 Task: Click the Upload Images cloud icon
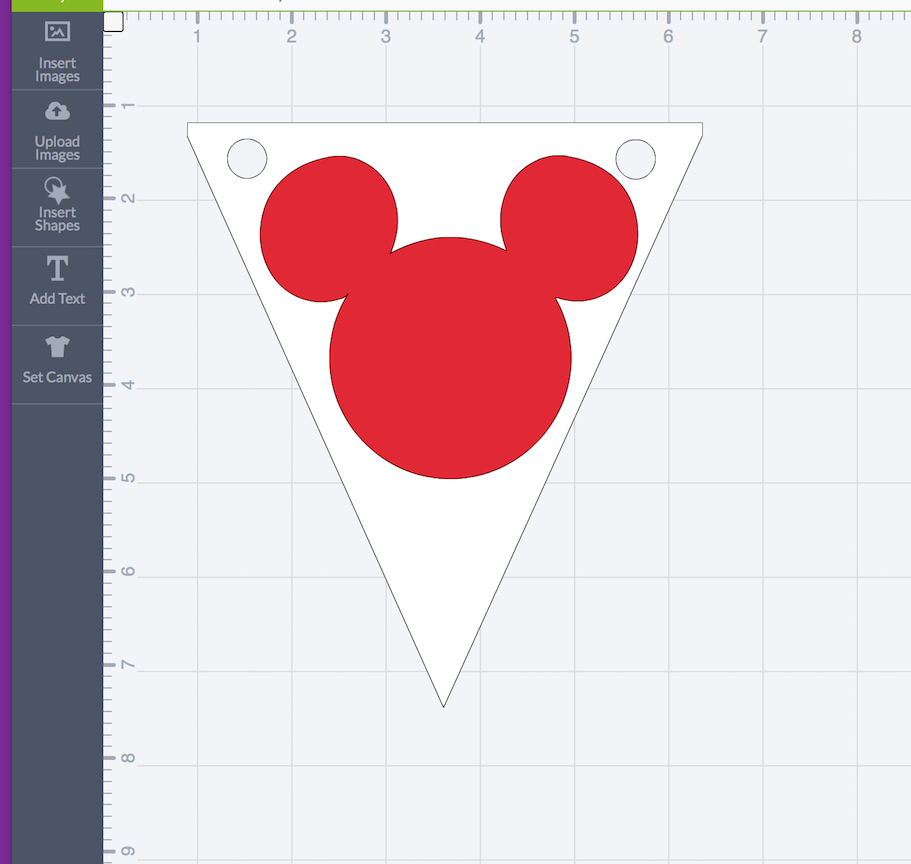point(57,111)
